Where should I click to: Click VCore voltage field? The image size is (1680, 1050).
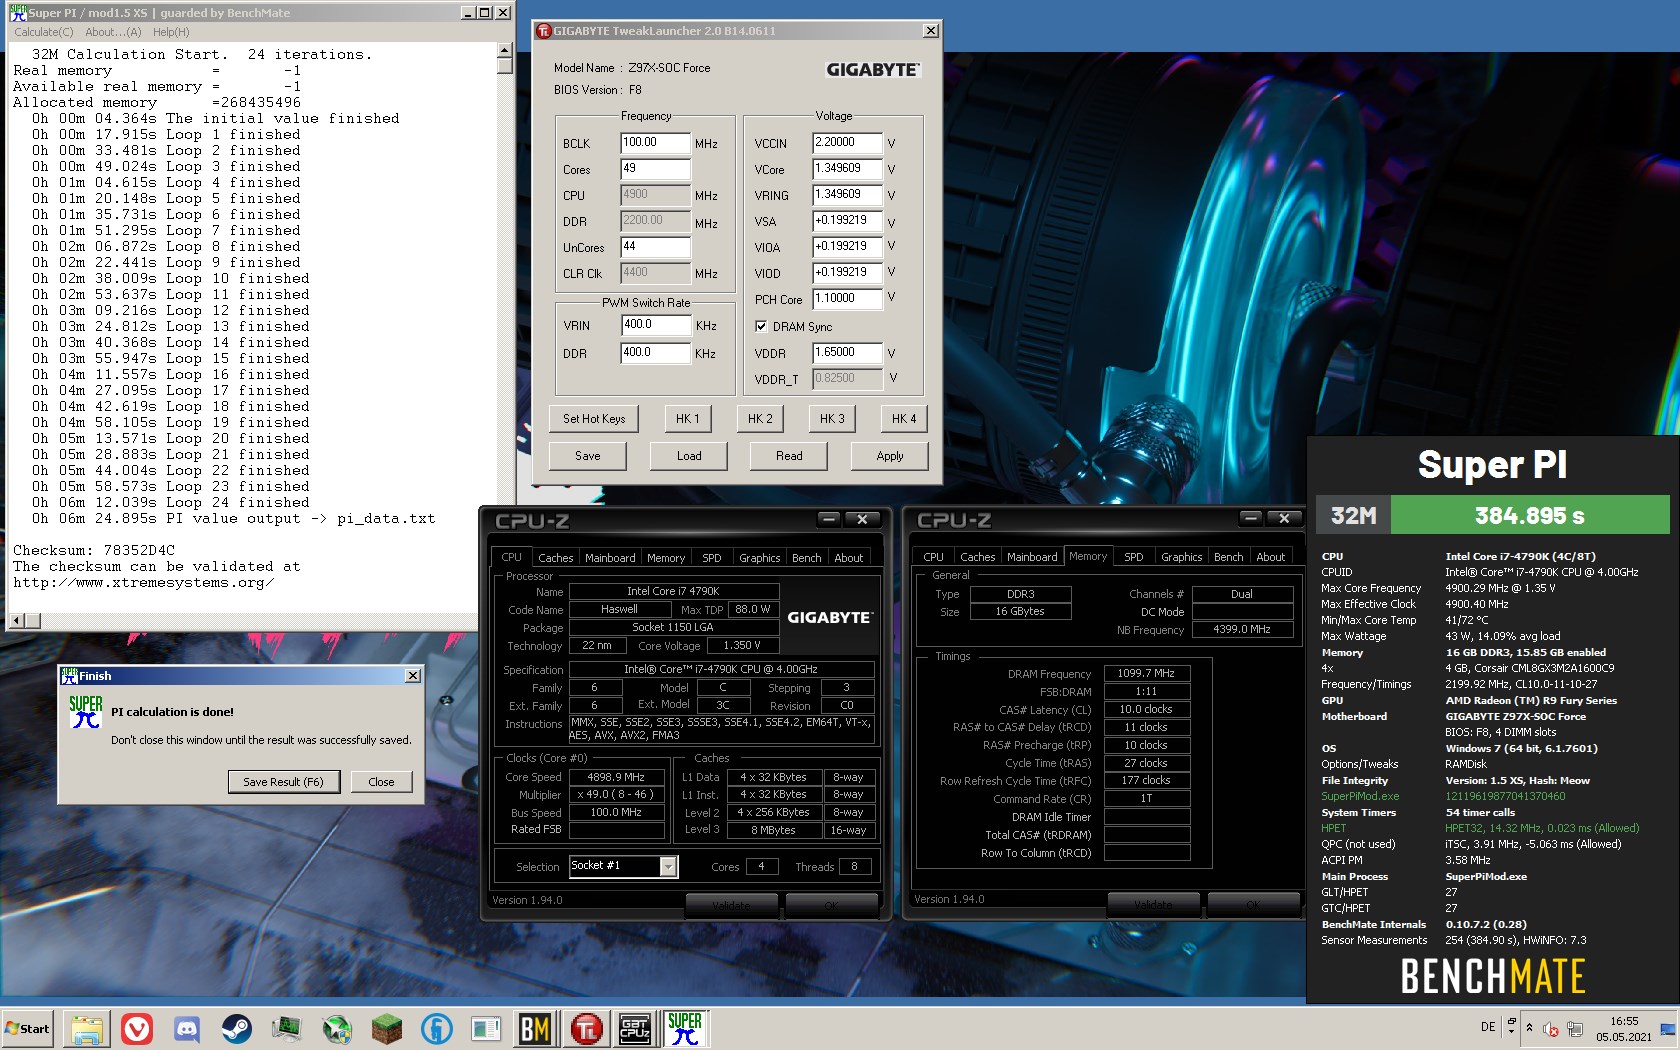coord(847,169)
